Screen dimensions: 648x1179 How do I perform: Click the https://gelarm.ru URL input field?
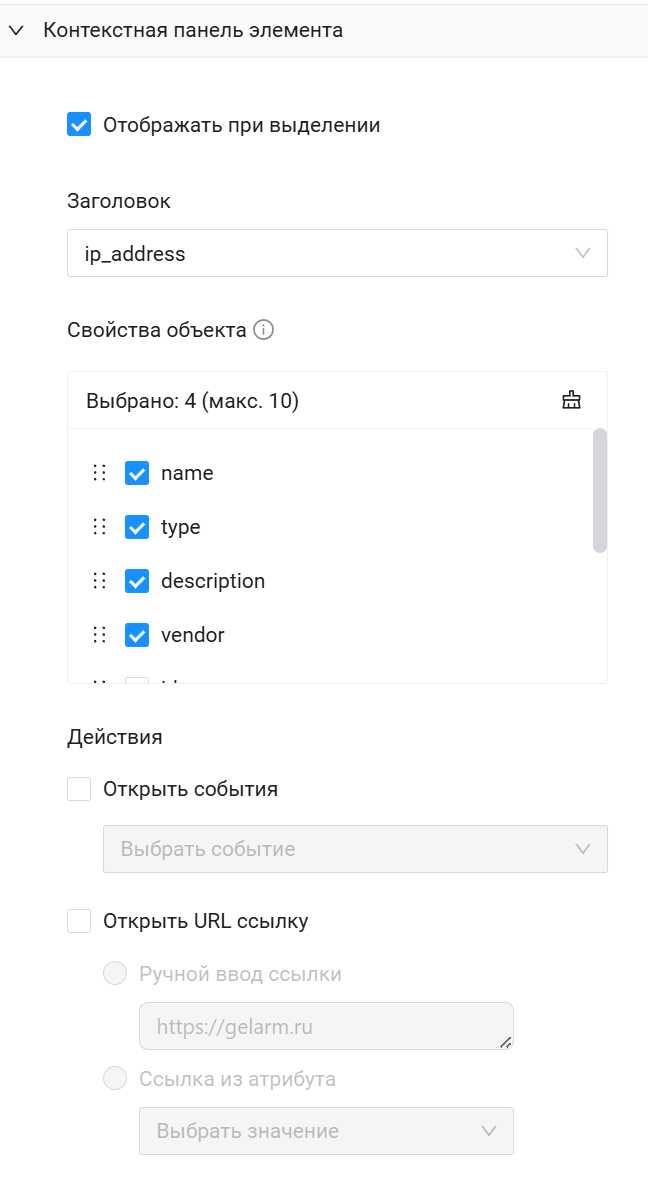(x=326, y=1026)
